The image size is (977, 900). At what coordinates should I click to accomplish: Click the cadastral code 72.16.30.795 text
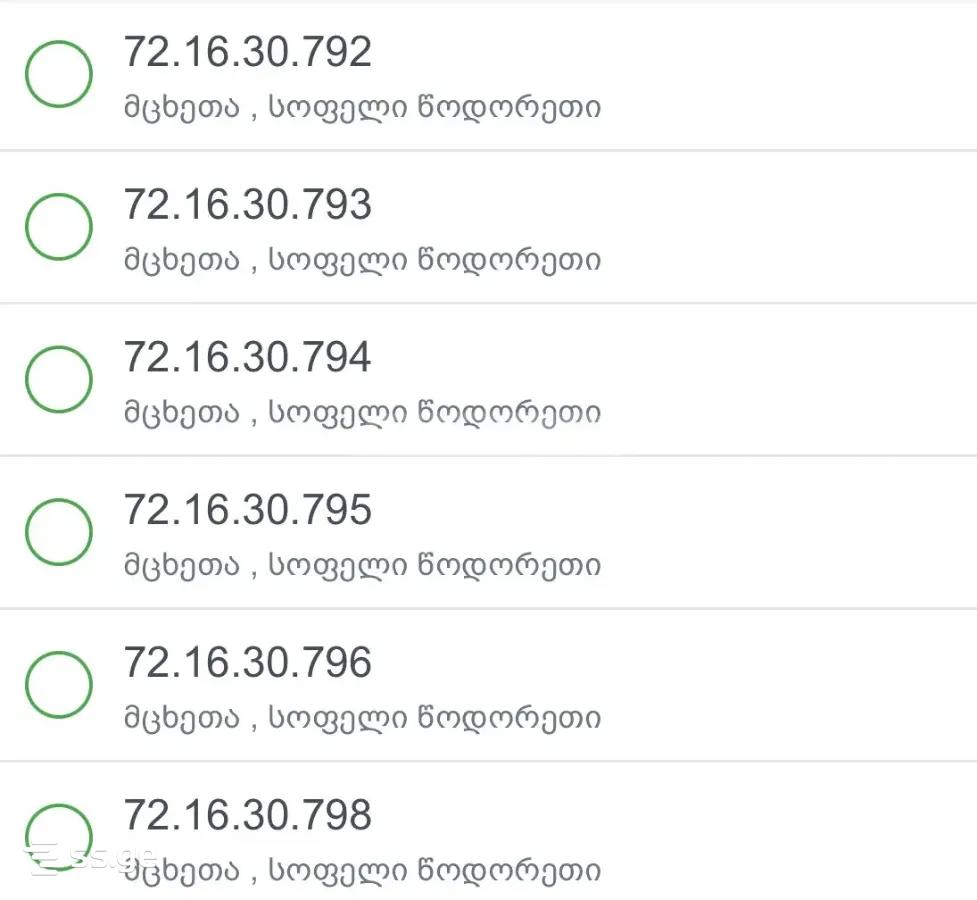coord(247,510)
